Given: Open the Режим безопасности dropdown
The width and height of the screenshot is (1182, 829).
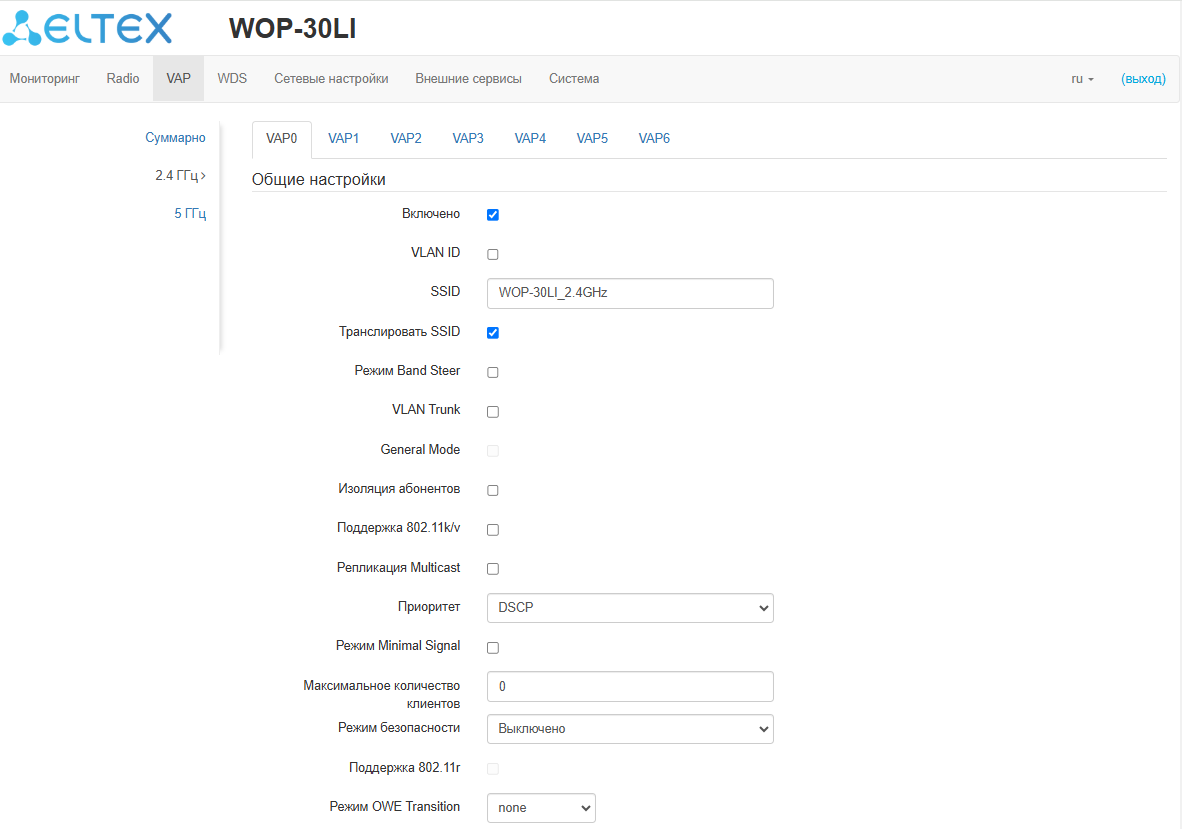Looking at the screenshot, I should pos(630,729).
